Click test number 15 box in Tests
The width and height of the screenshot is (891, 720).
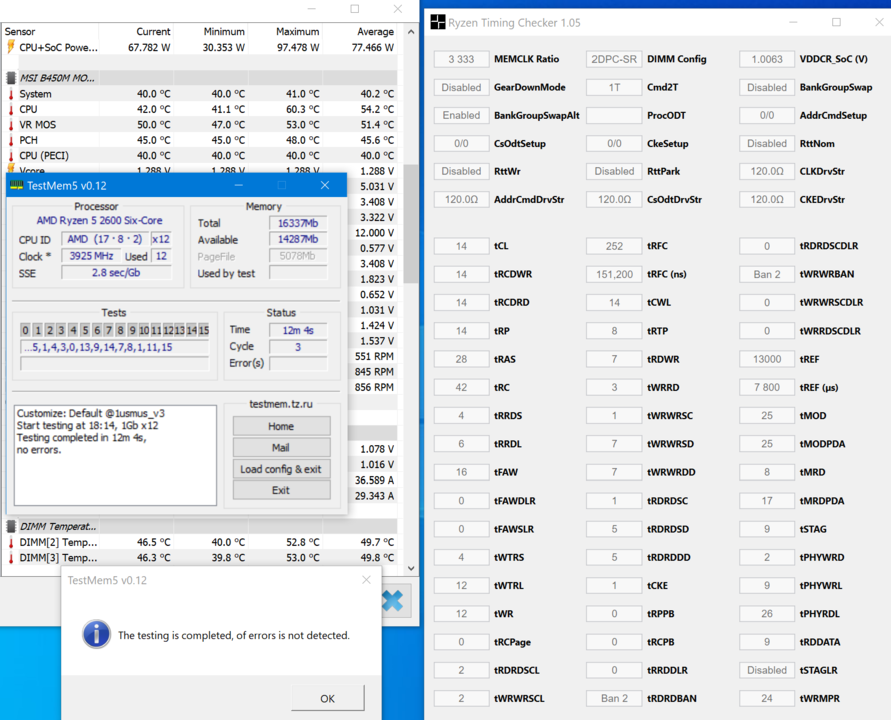204,330
